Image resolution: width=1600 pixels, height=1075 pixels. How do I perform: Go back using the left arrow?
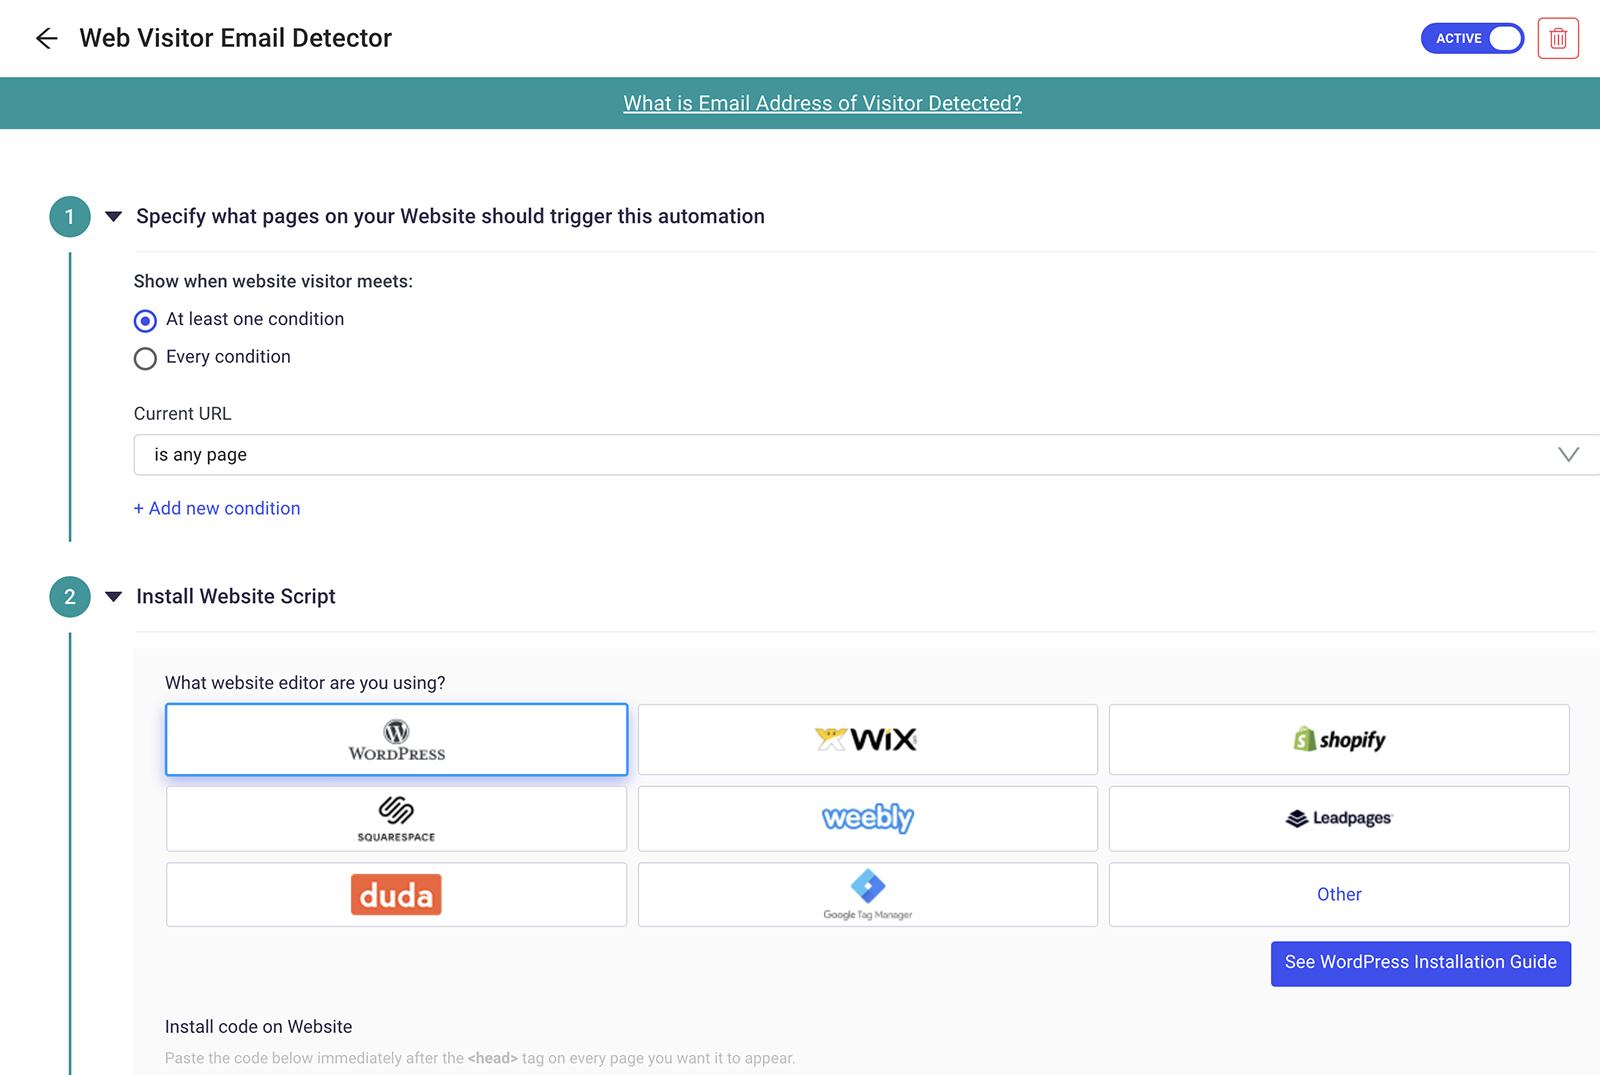[x=46, y=39]
